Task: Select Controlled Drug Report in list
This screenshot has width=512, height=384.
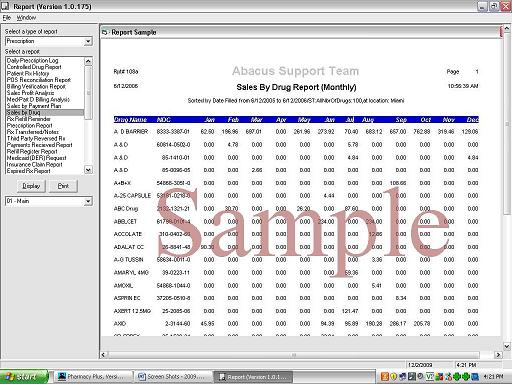Action: [34, 67]
